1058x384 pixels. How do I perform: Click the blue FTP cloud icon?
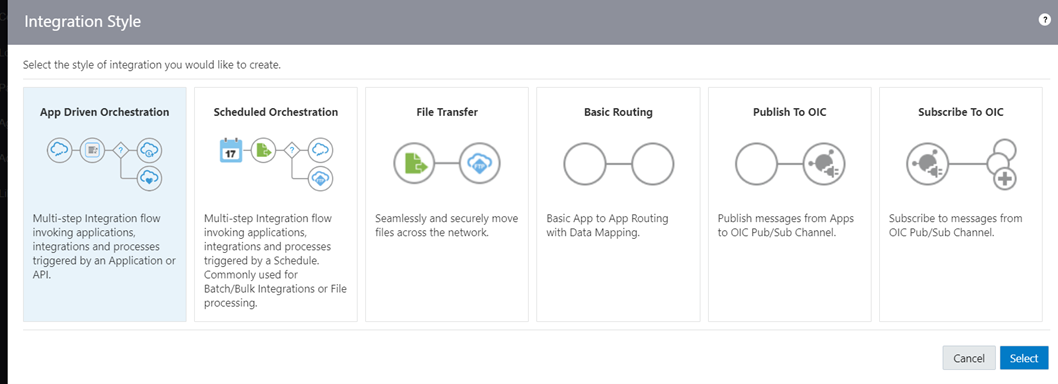(480, 164)
